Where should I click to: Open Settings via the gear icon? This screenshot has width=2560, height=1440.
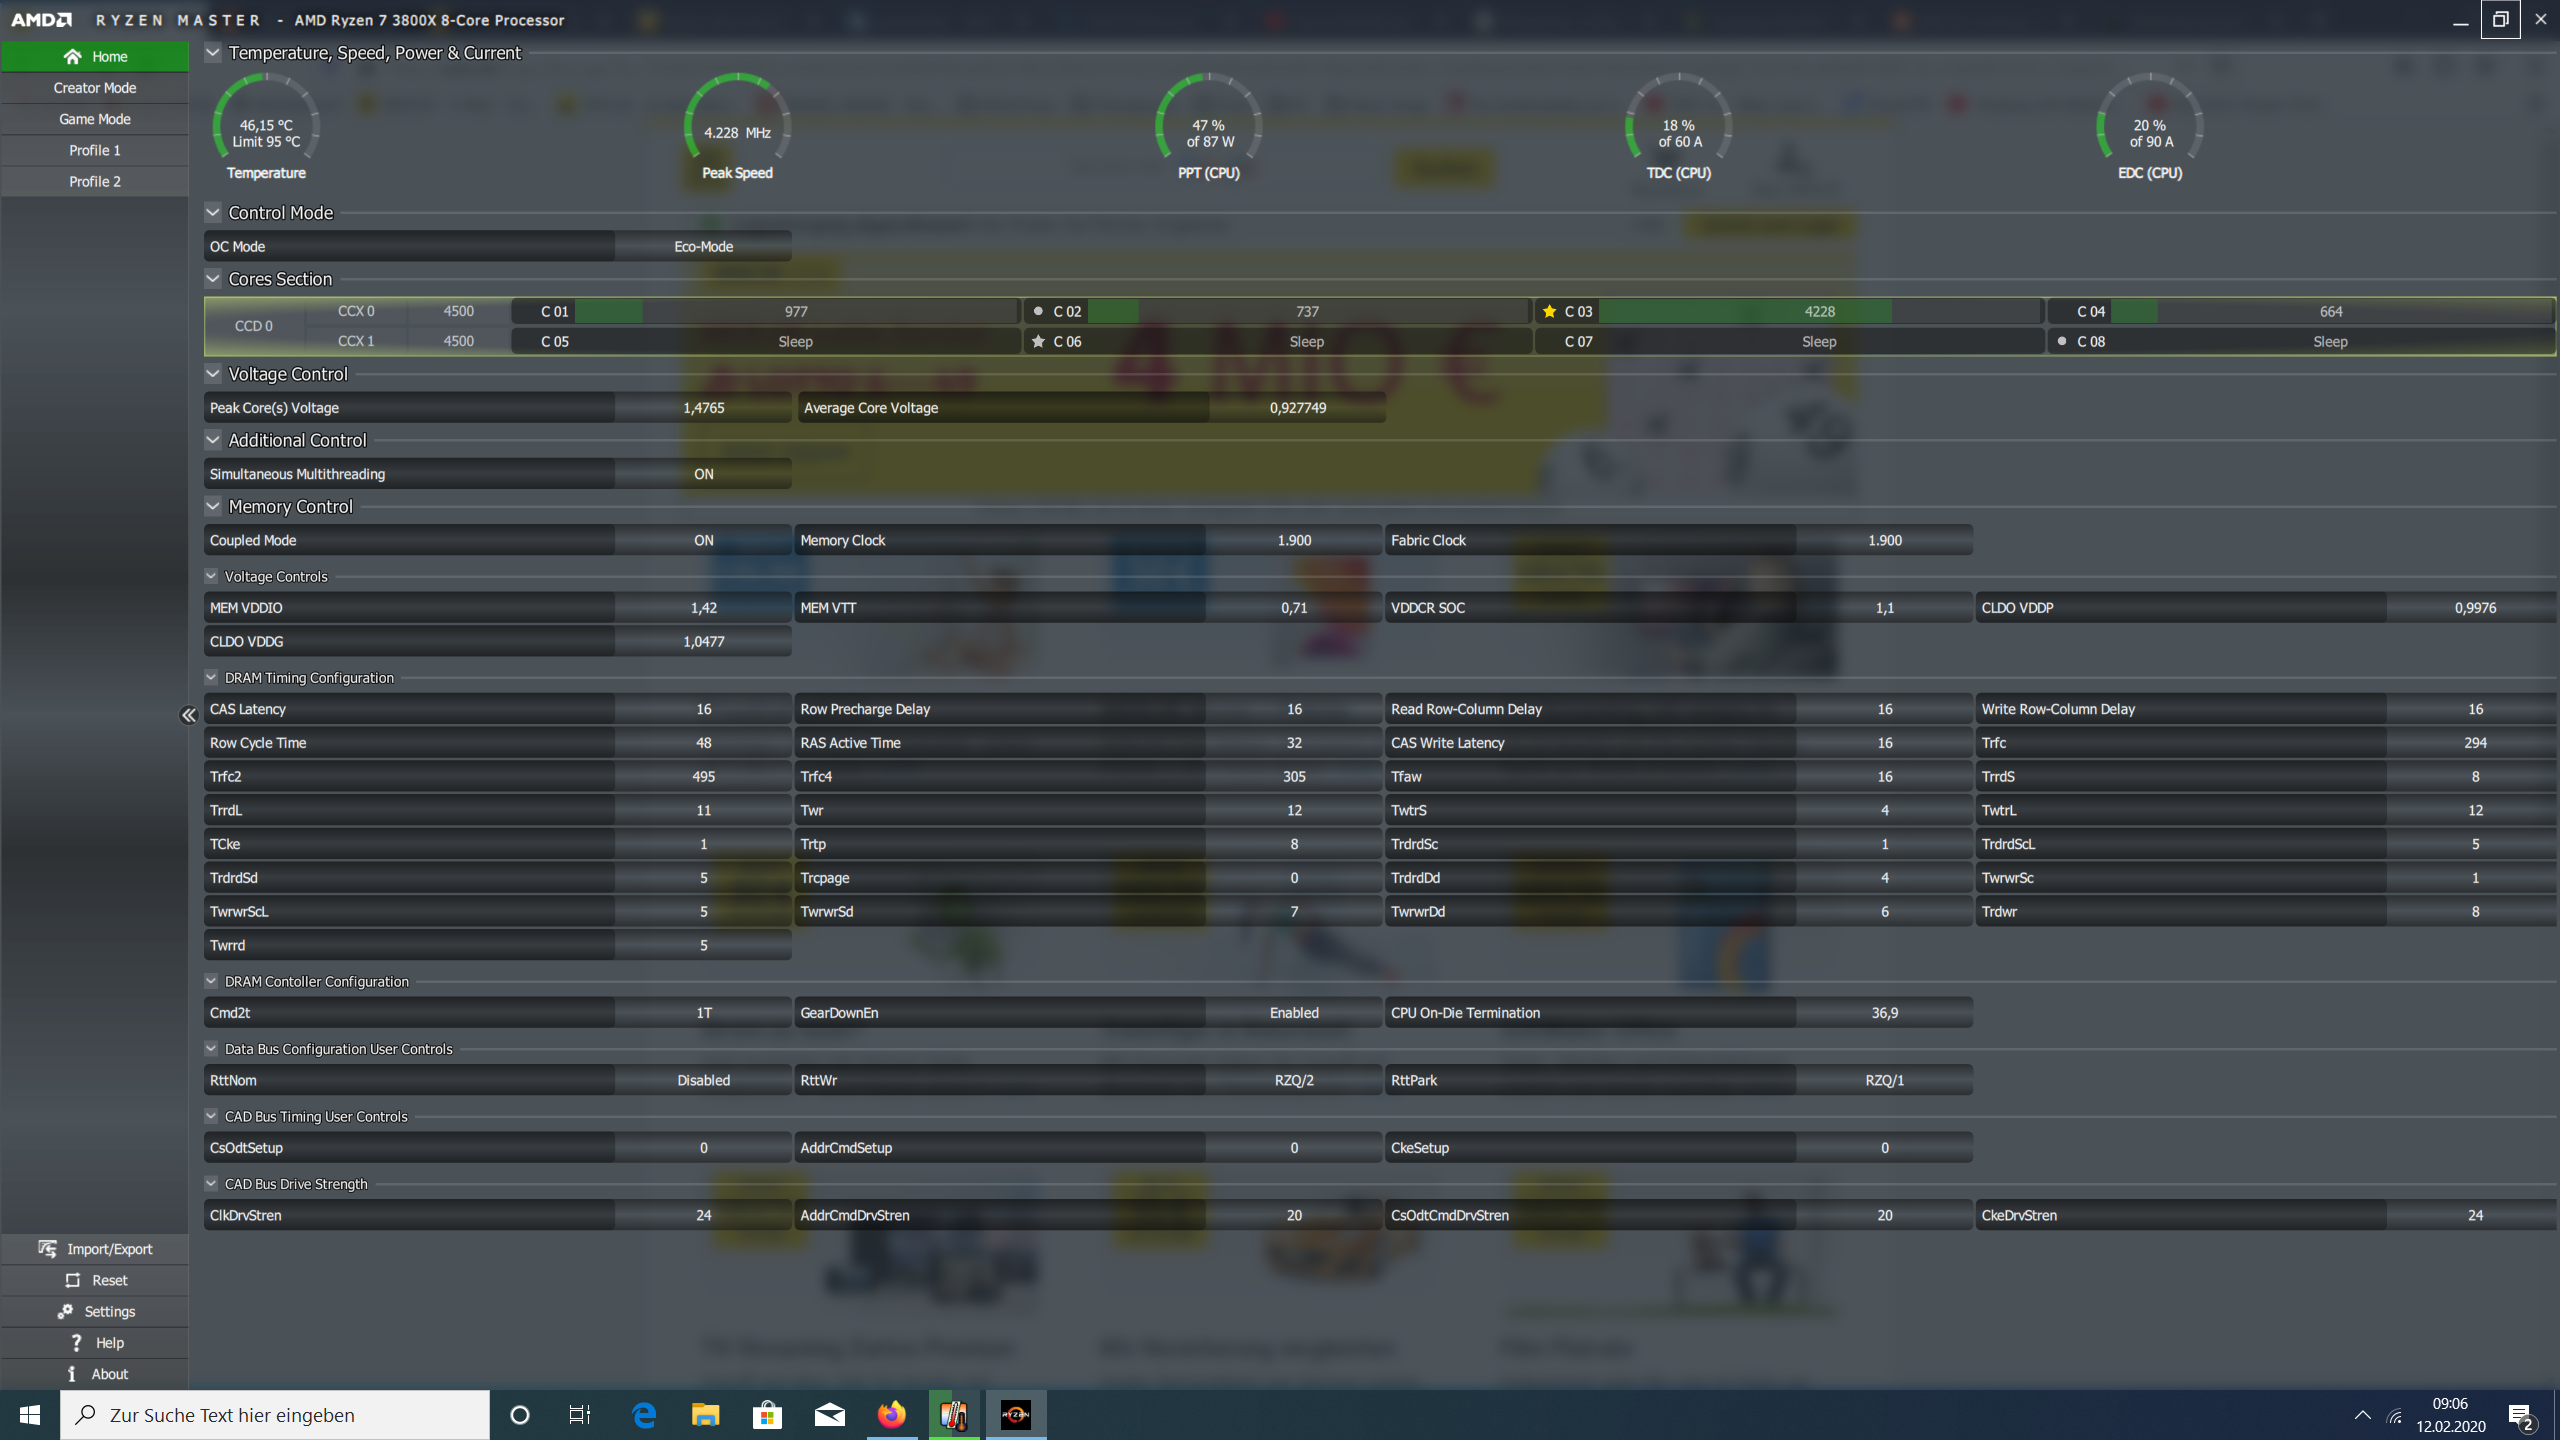tap(64, 1311)
